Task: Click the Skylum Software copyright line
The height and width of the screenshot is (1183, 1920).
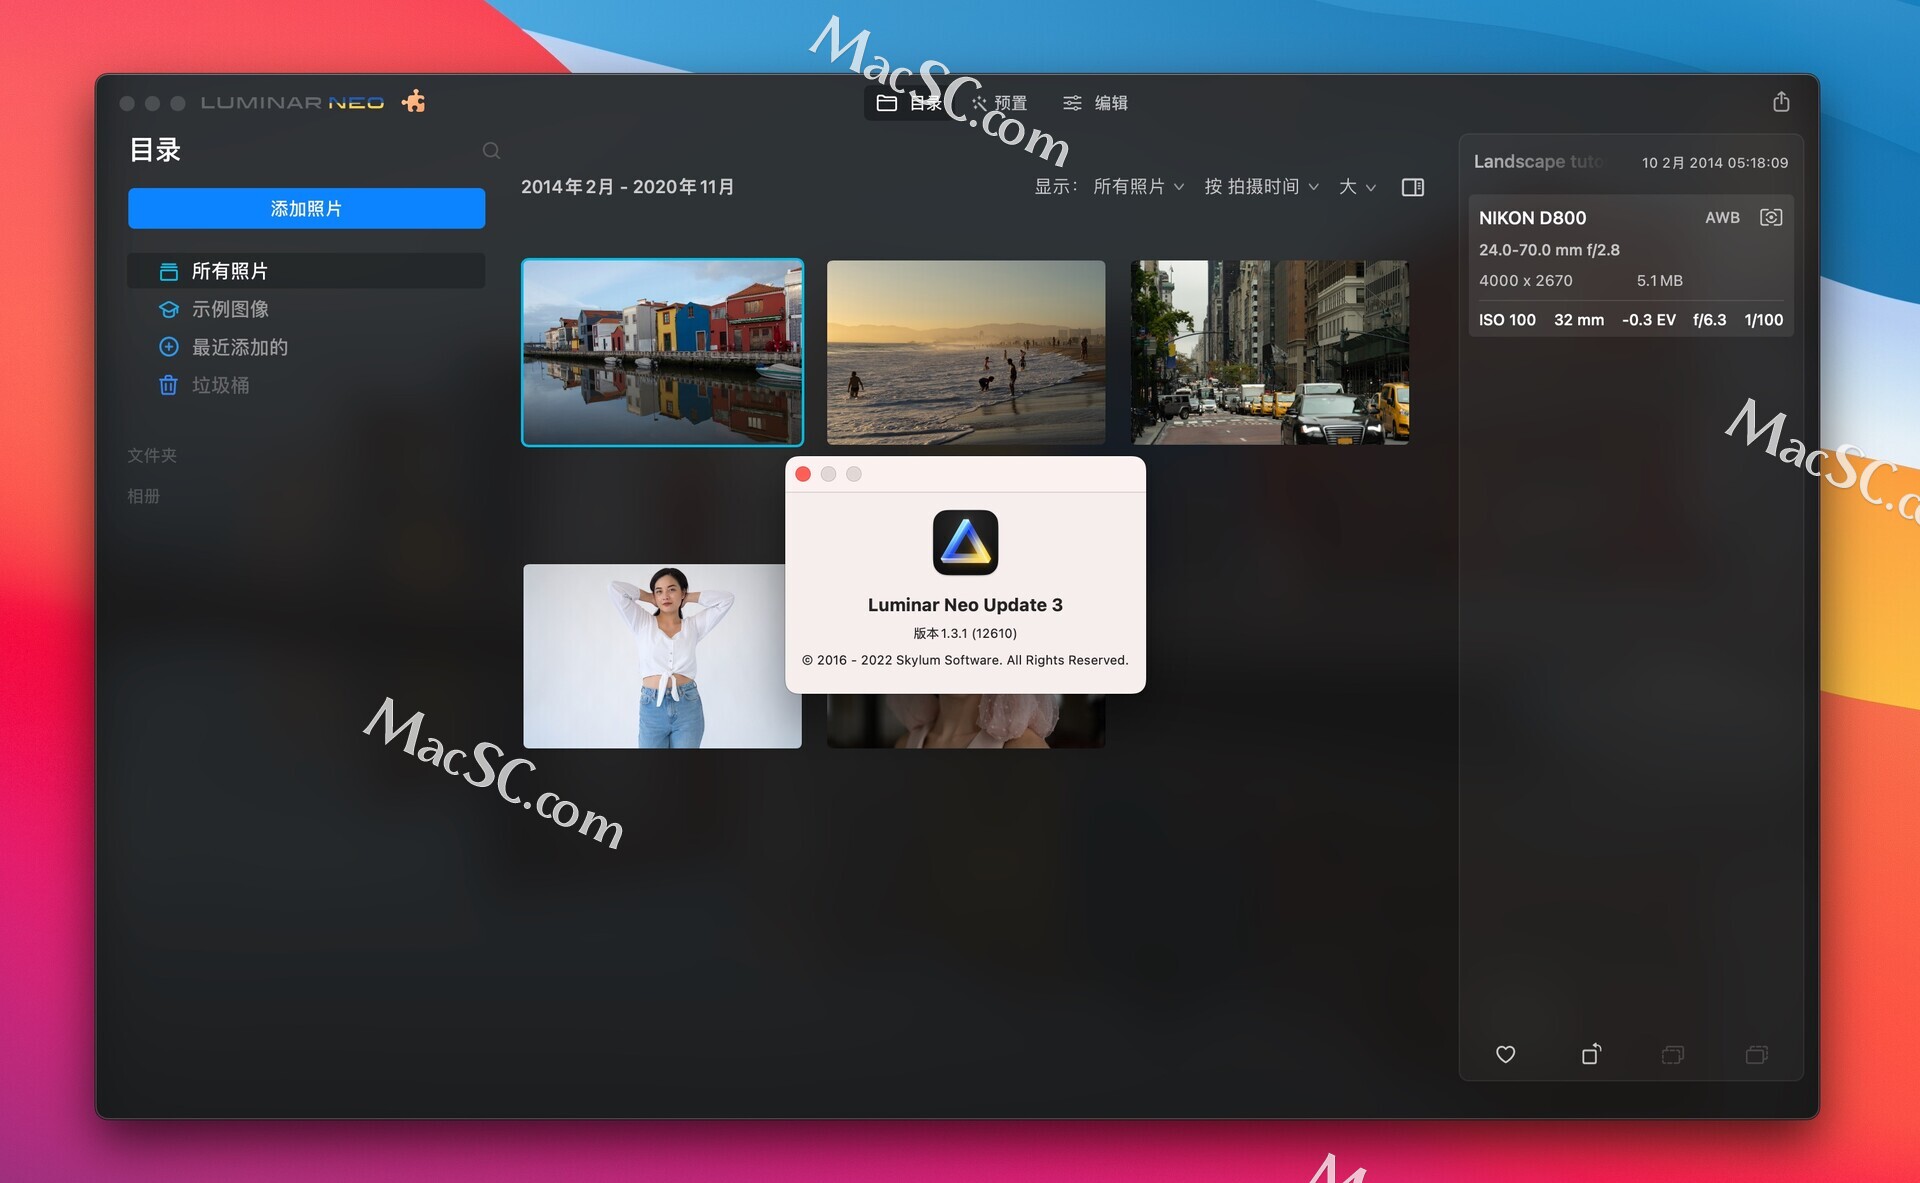Action: click(x=965, y=660)
